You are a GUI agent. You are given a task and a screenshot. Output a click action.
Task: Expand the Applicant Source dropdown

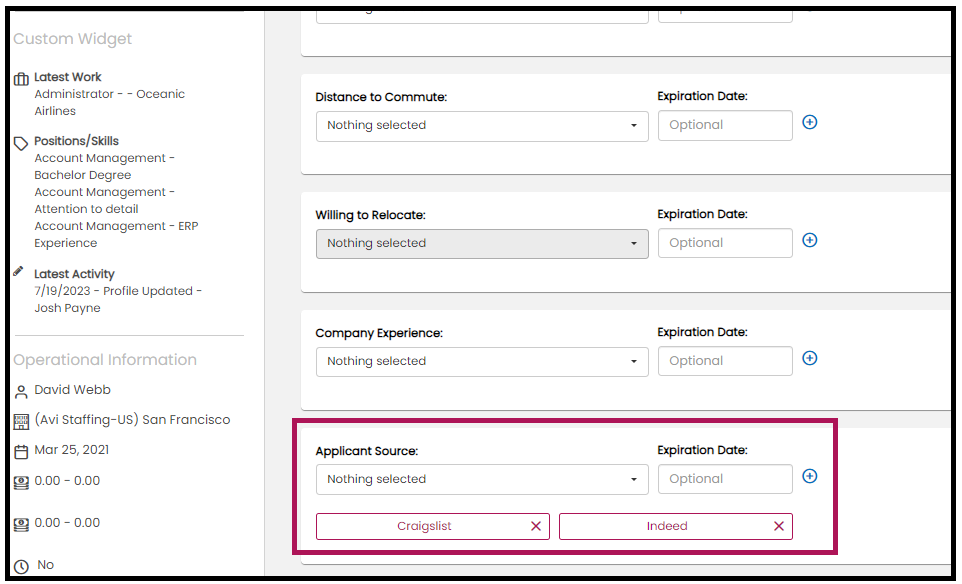coord(482,479)
